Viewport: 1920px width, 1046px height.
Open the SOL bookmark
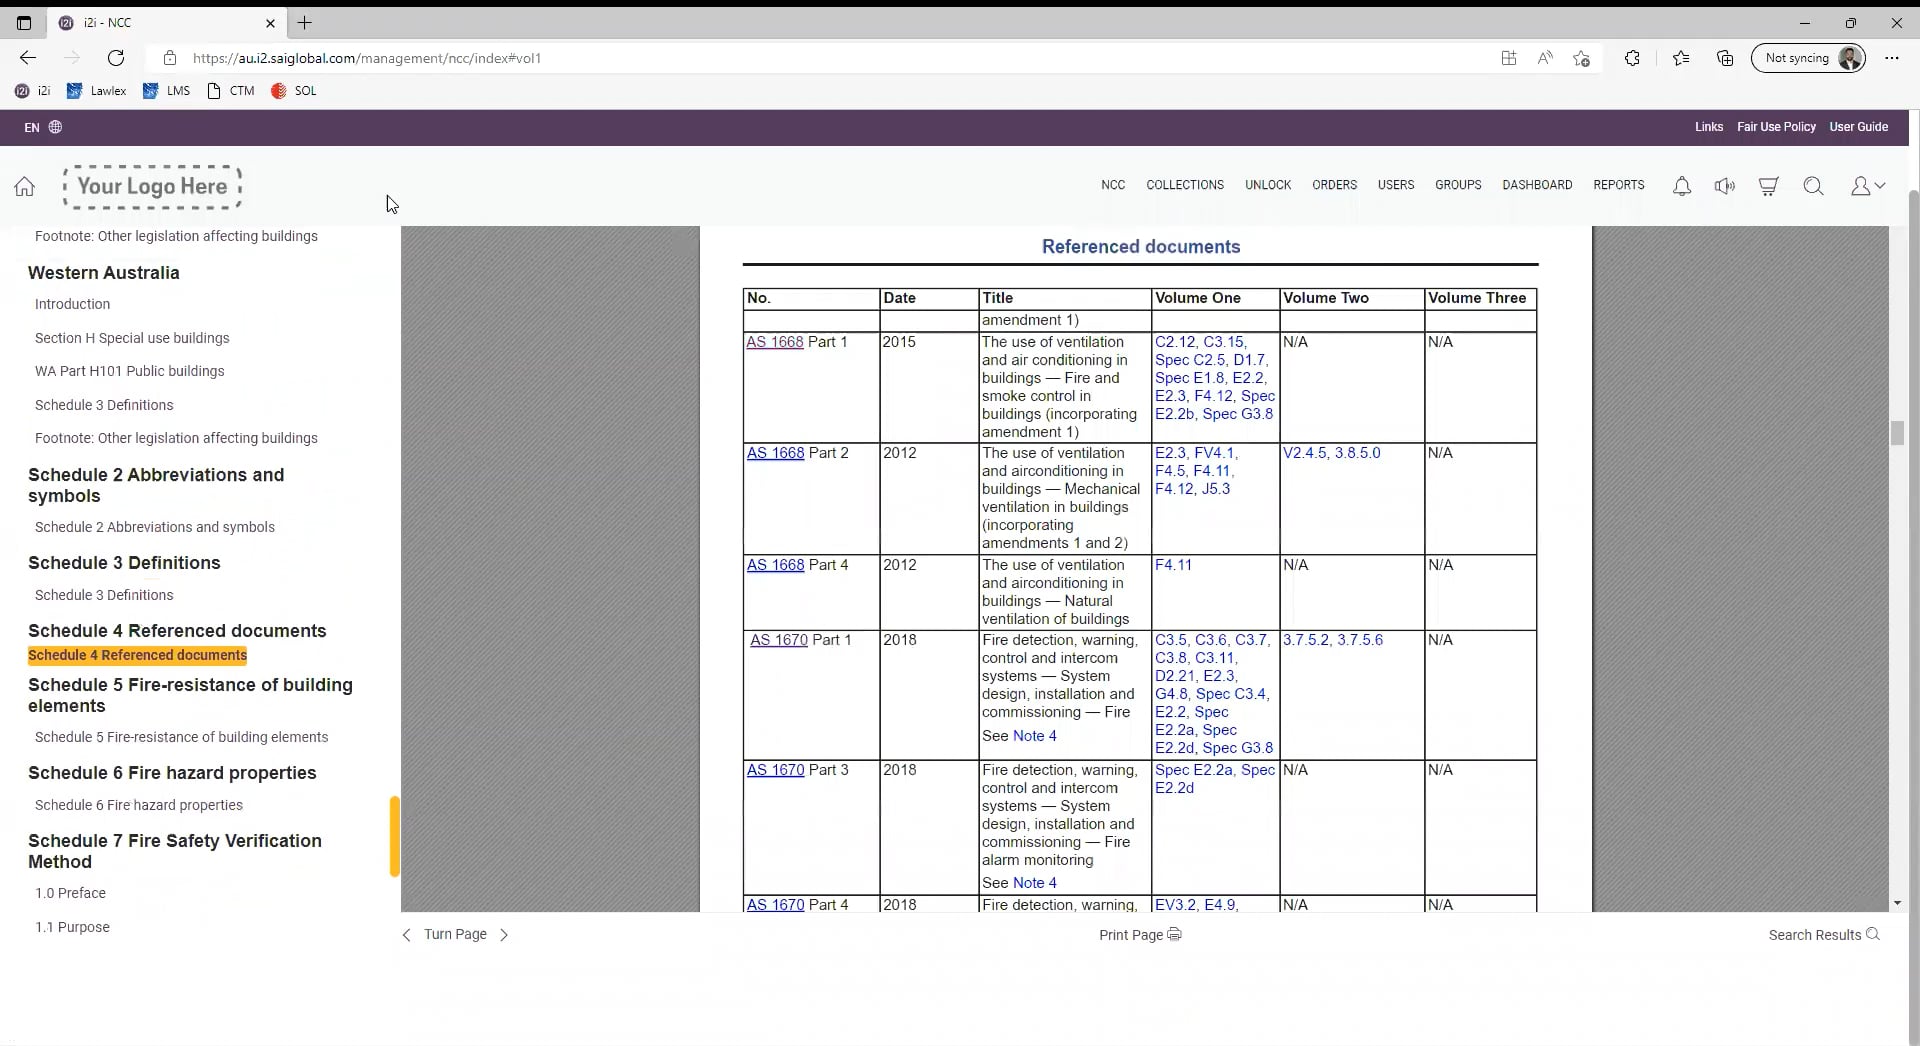(294, 91)
